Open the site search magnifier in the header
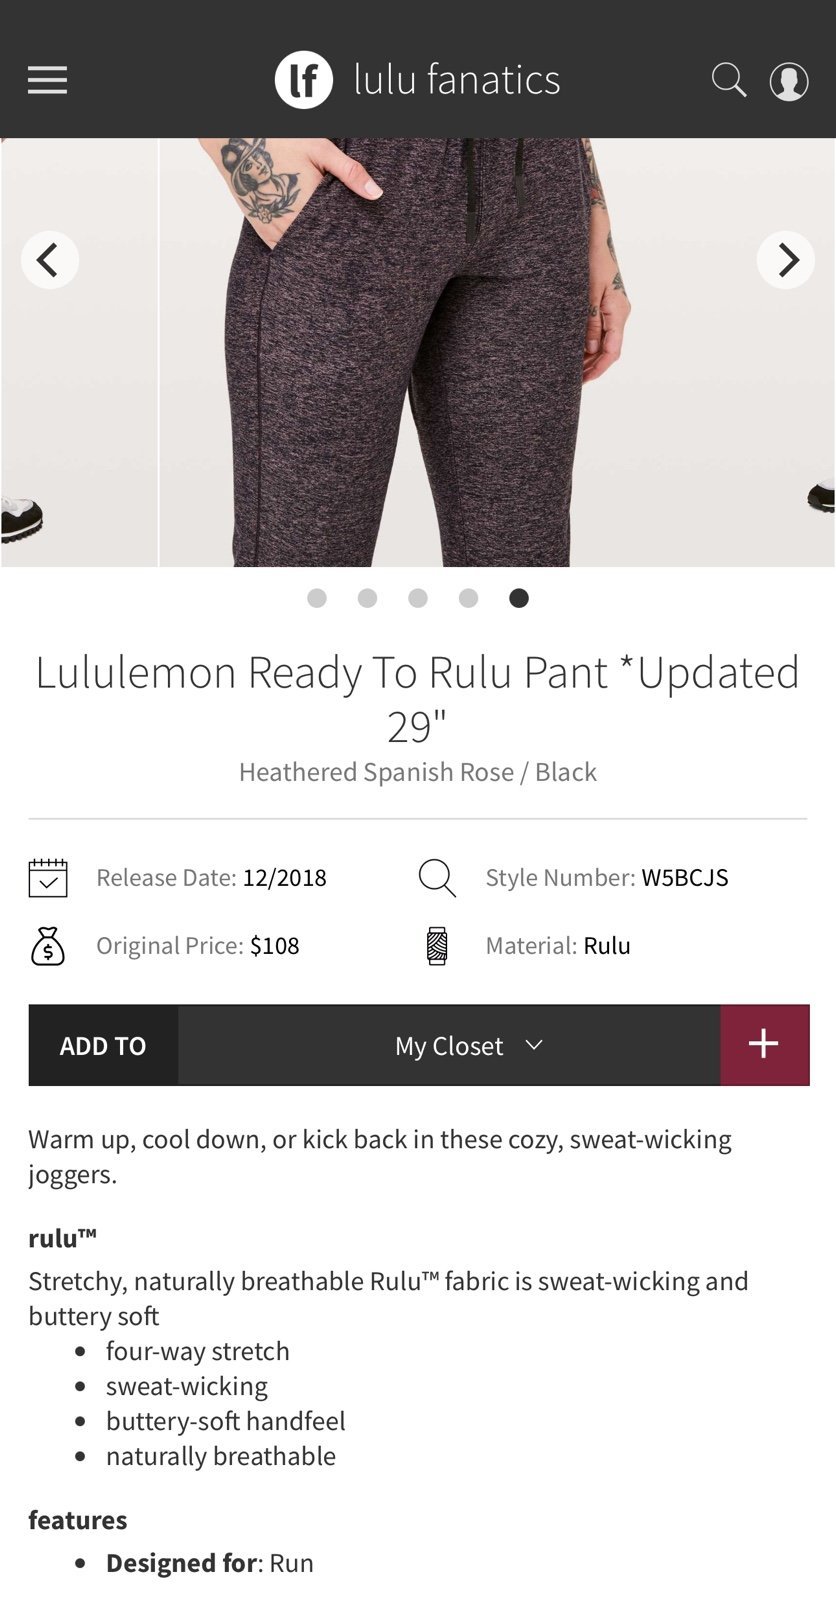836x1600 pixels. coord(729,80)
